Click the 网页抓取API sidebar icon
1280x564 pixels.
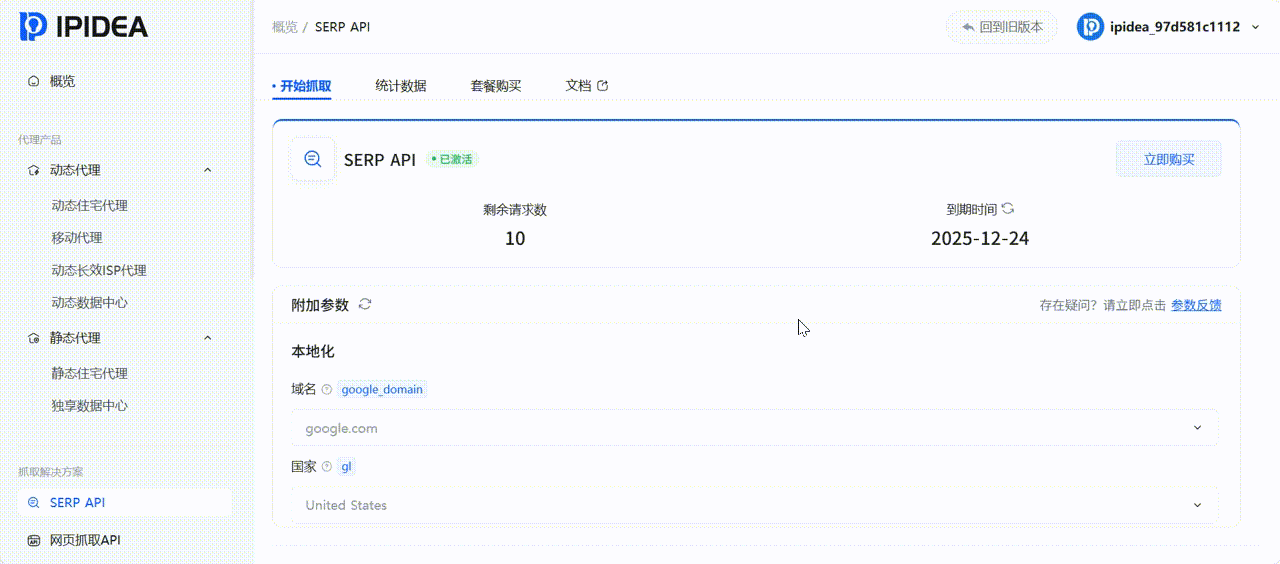pos(34,540)
